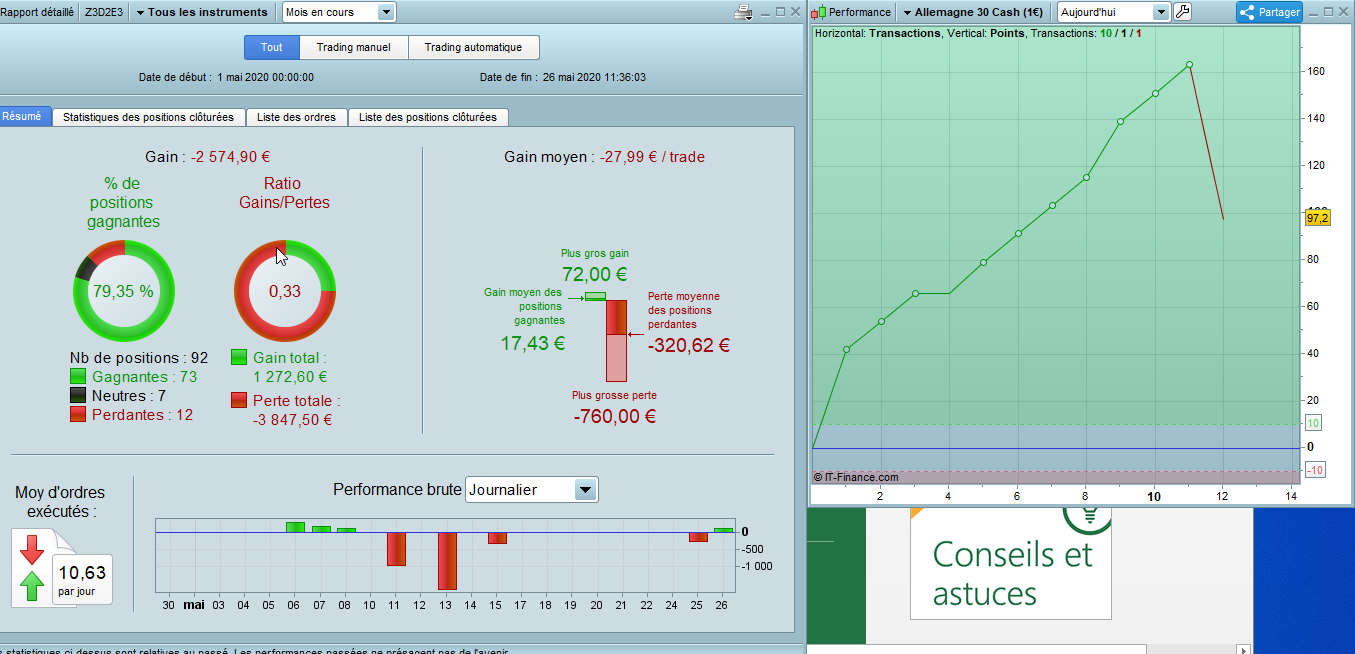The image size is (1355, 654).
Task: Click the red -10 level marker
Action: coord(1315,471)
